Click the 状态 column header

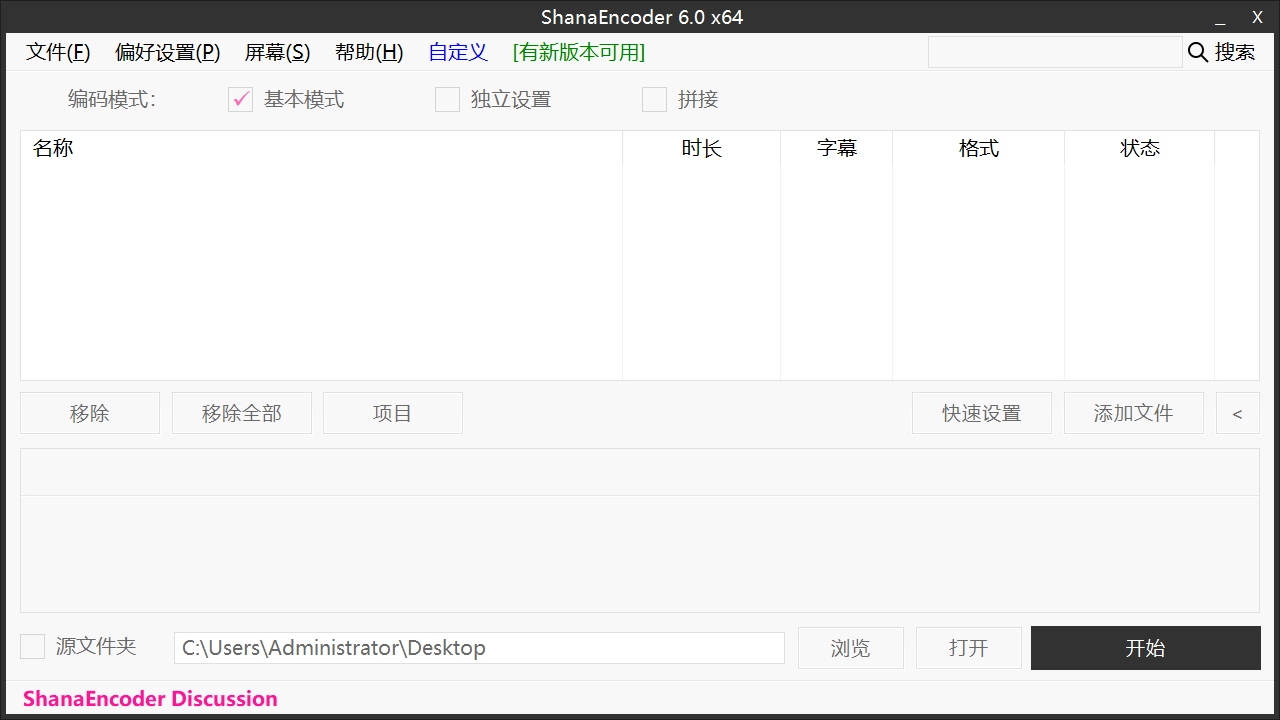tap(1139, 148)
